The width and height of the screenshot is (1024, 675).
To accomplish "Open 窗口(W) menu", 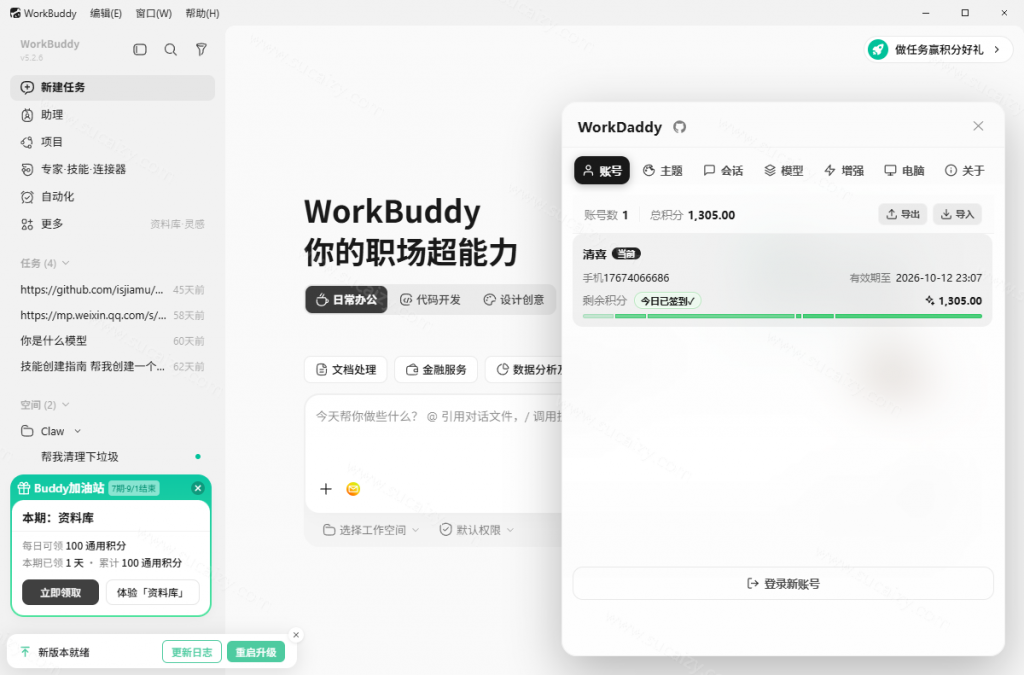I will point(153,13).
